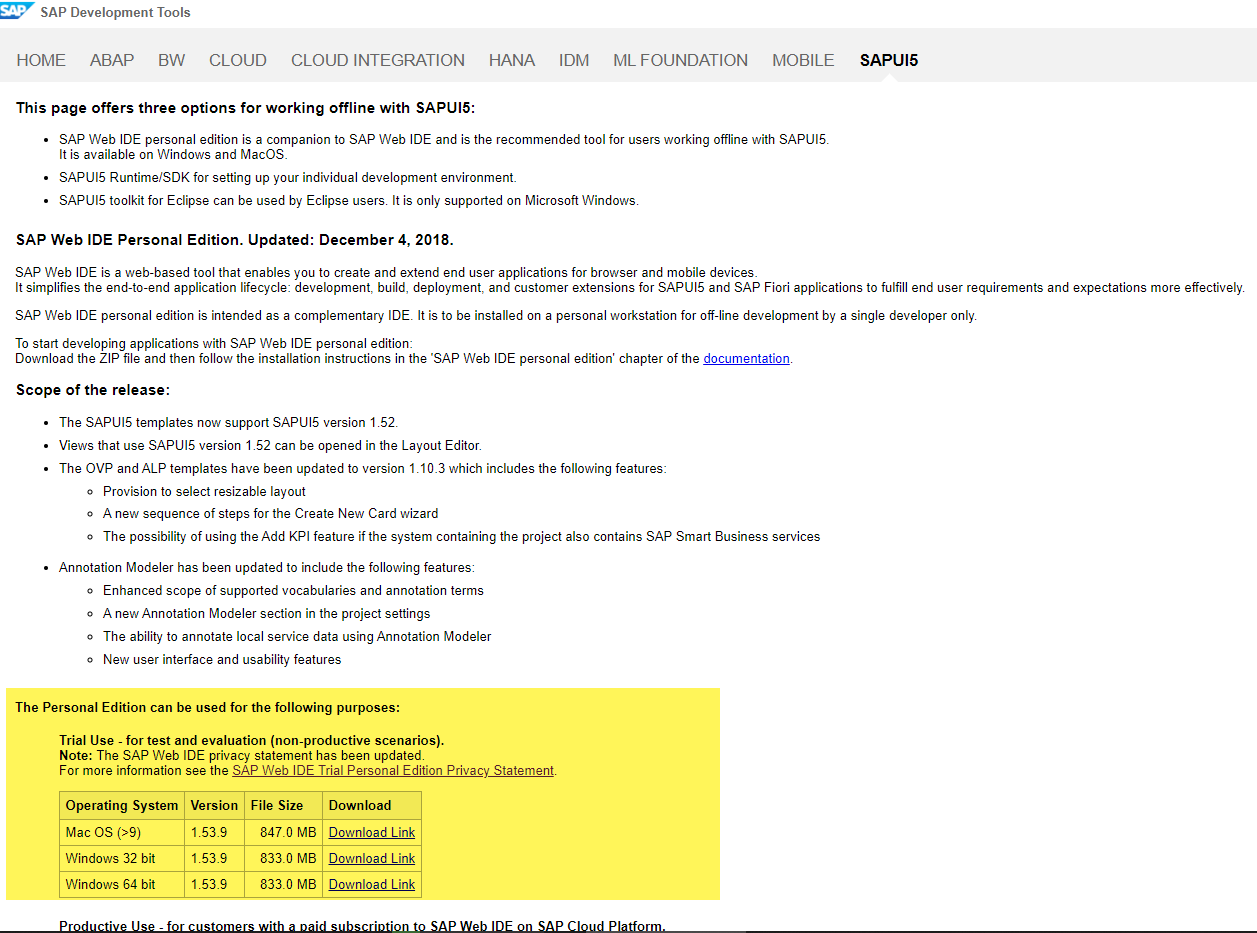The height and width of the screenshot is (933, 1257).
Task: Click Download Link for Mac OS (>9)
Action: point(372,832)
